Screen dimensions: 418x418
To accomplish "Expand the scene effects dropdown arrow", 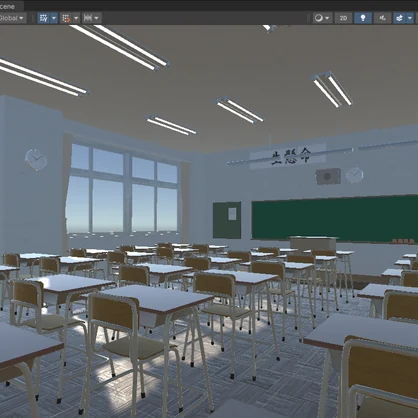I will (410, 18).
